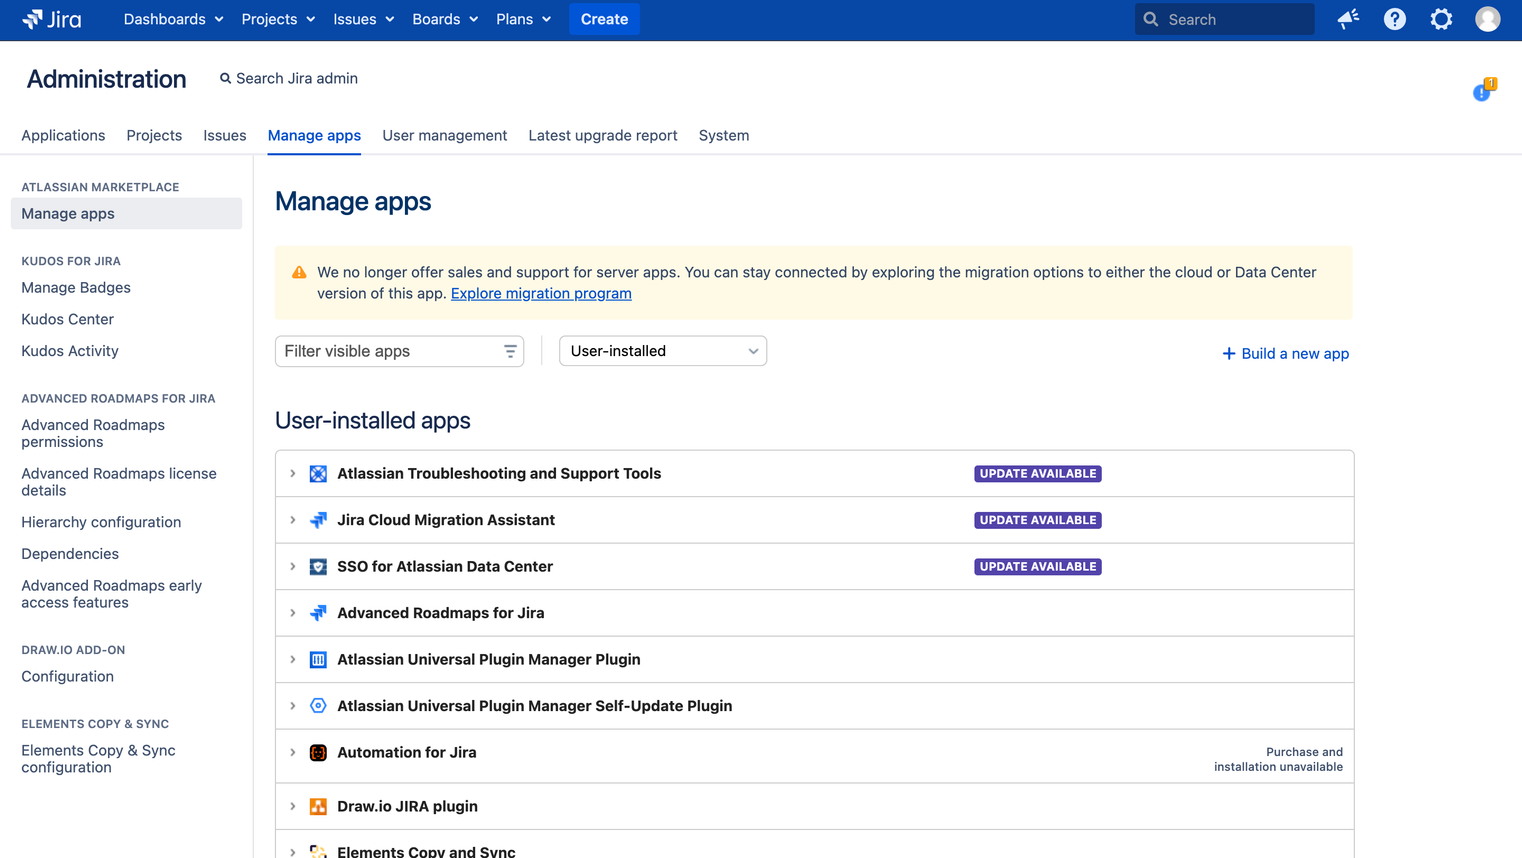The width and height of the screenshot is (1522, 858).
Task: Click the Jira Cloud Migration Assistant app icon
Action: coord(317,519)
